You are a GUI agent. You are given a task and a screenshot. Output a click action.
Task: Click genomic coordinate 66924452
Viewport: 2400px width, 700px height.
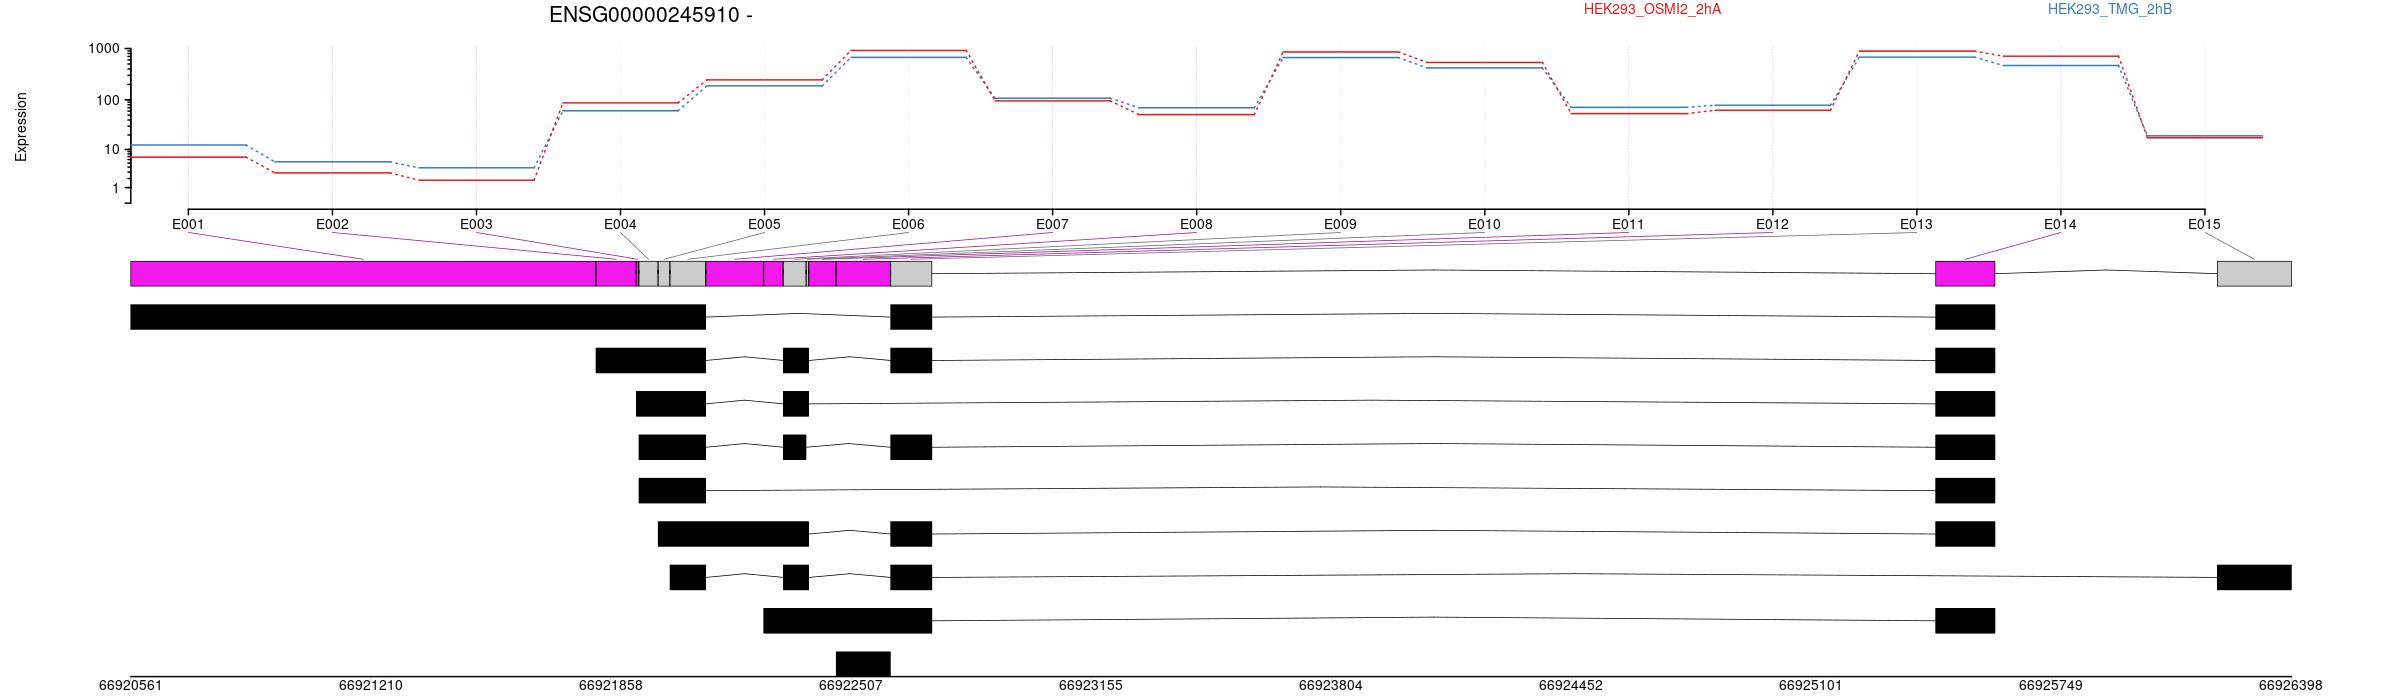pos(1570,685)
